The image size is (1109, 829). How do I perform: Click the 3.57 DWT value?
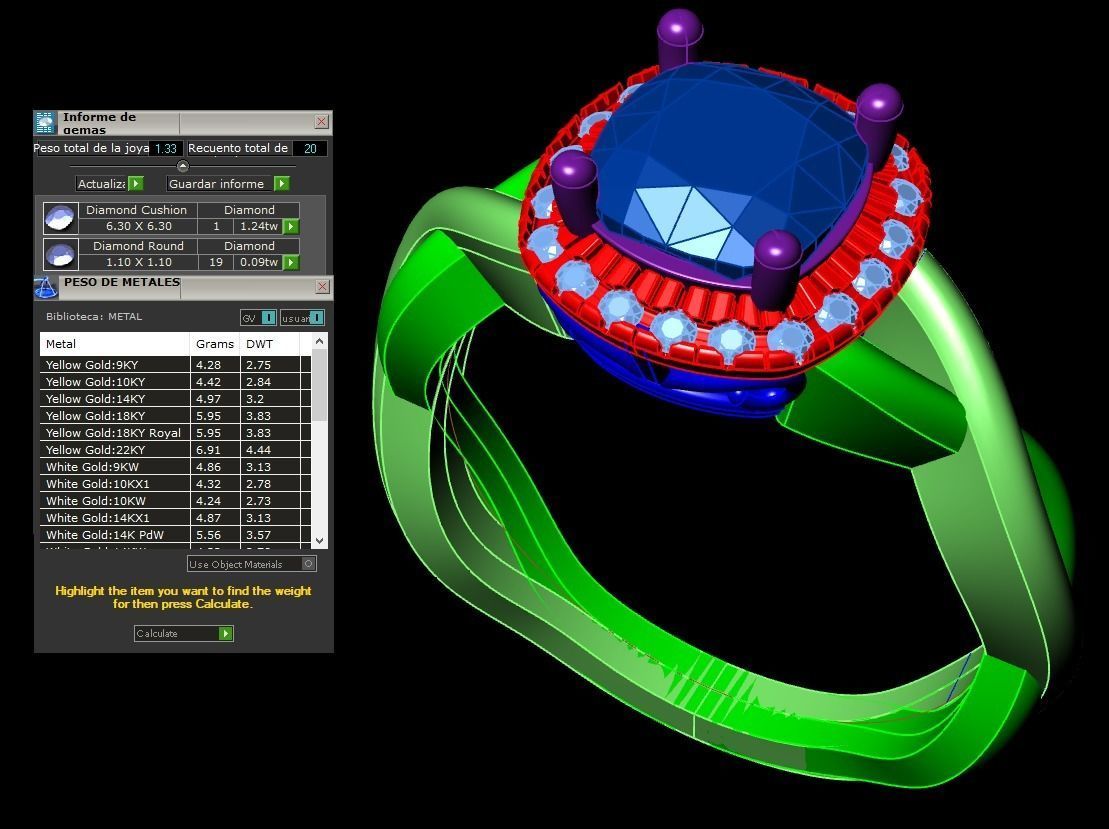[x=259, y=535]
